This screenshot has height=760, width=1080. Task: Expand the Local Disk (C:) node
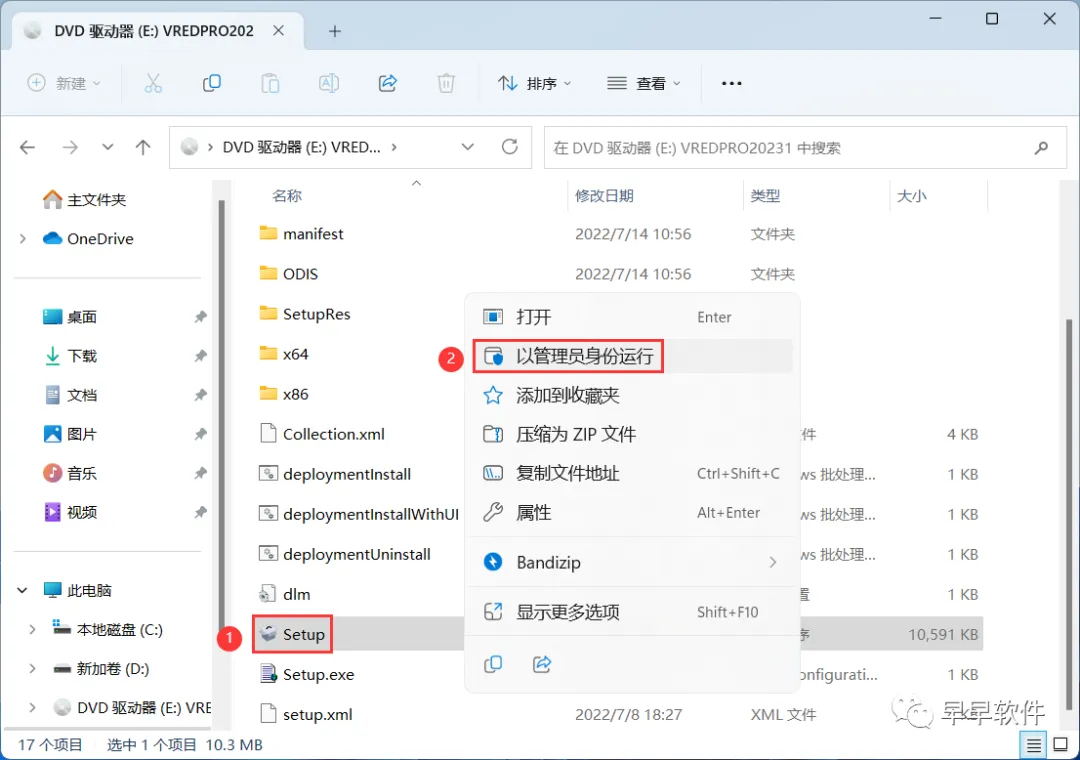32,630
